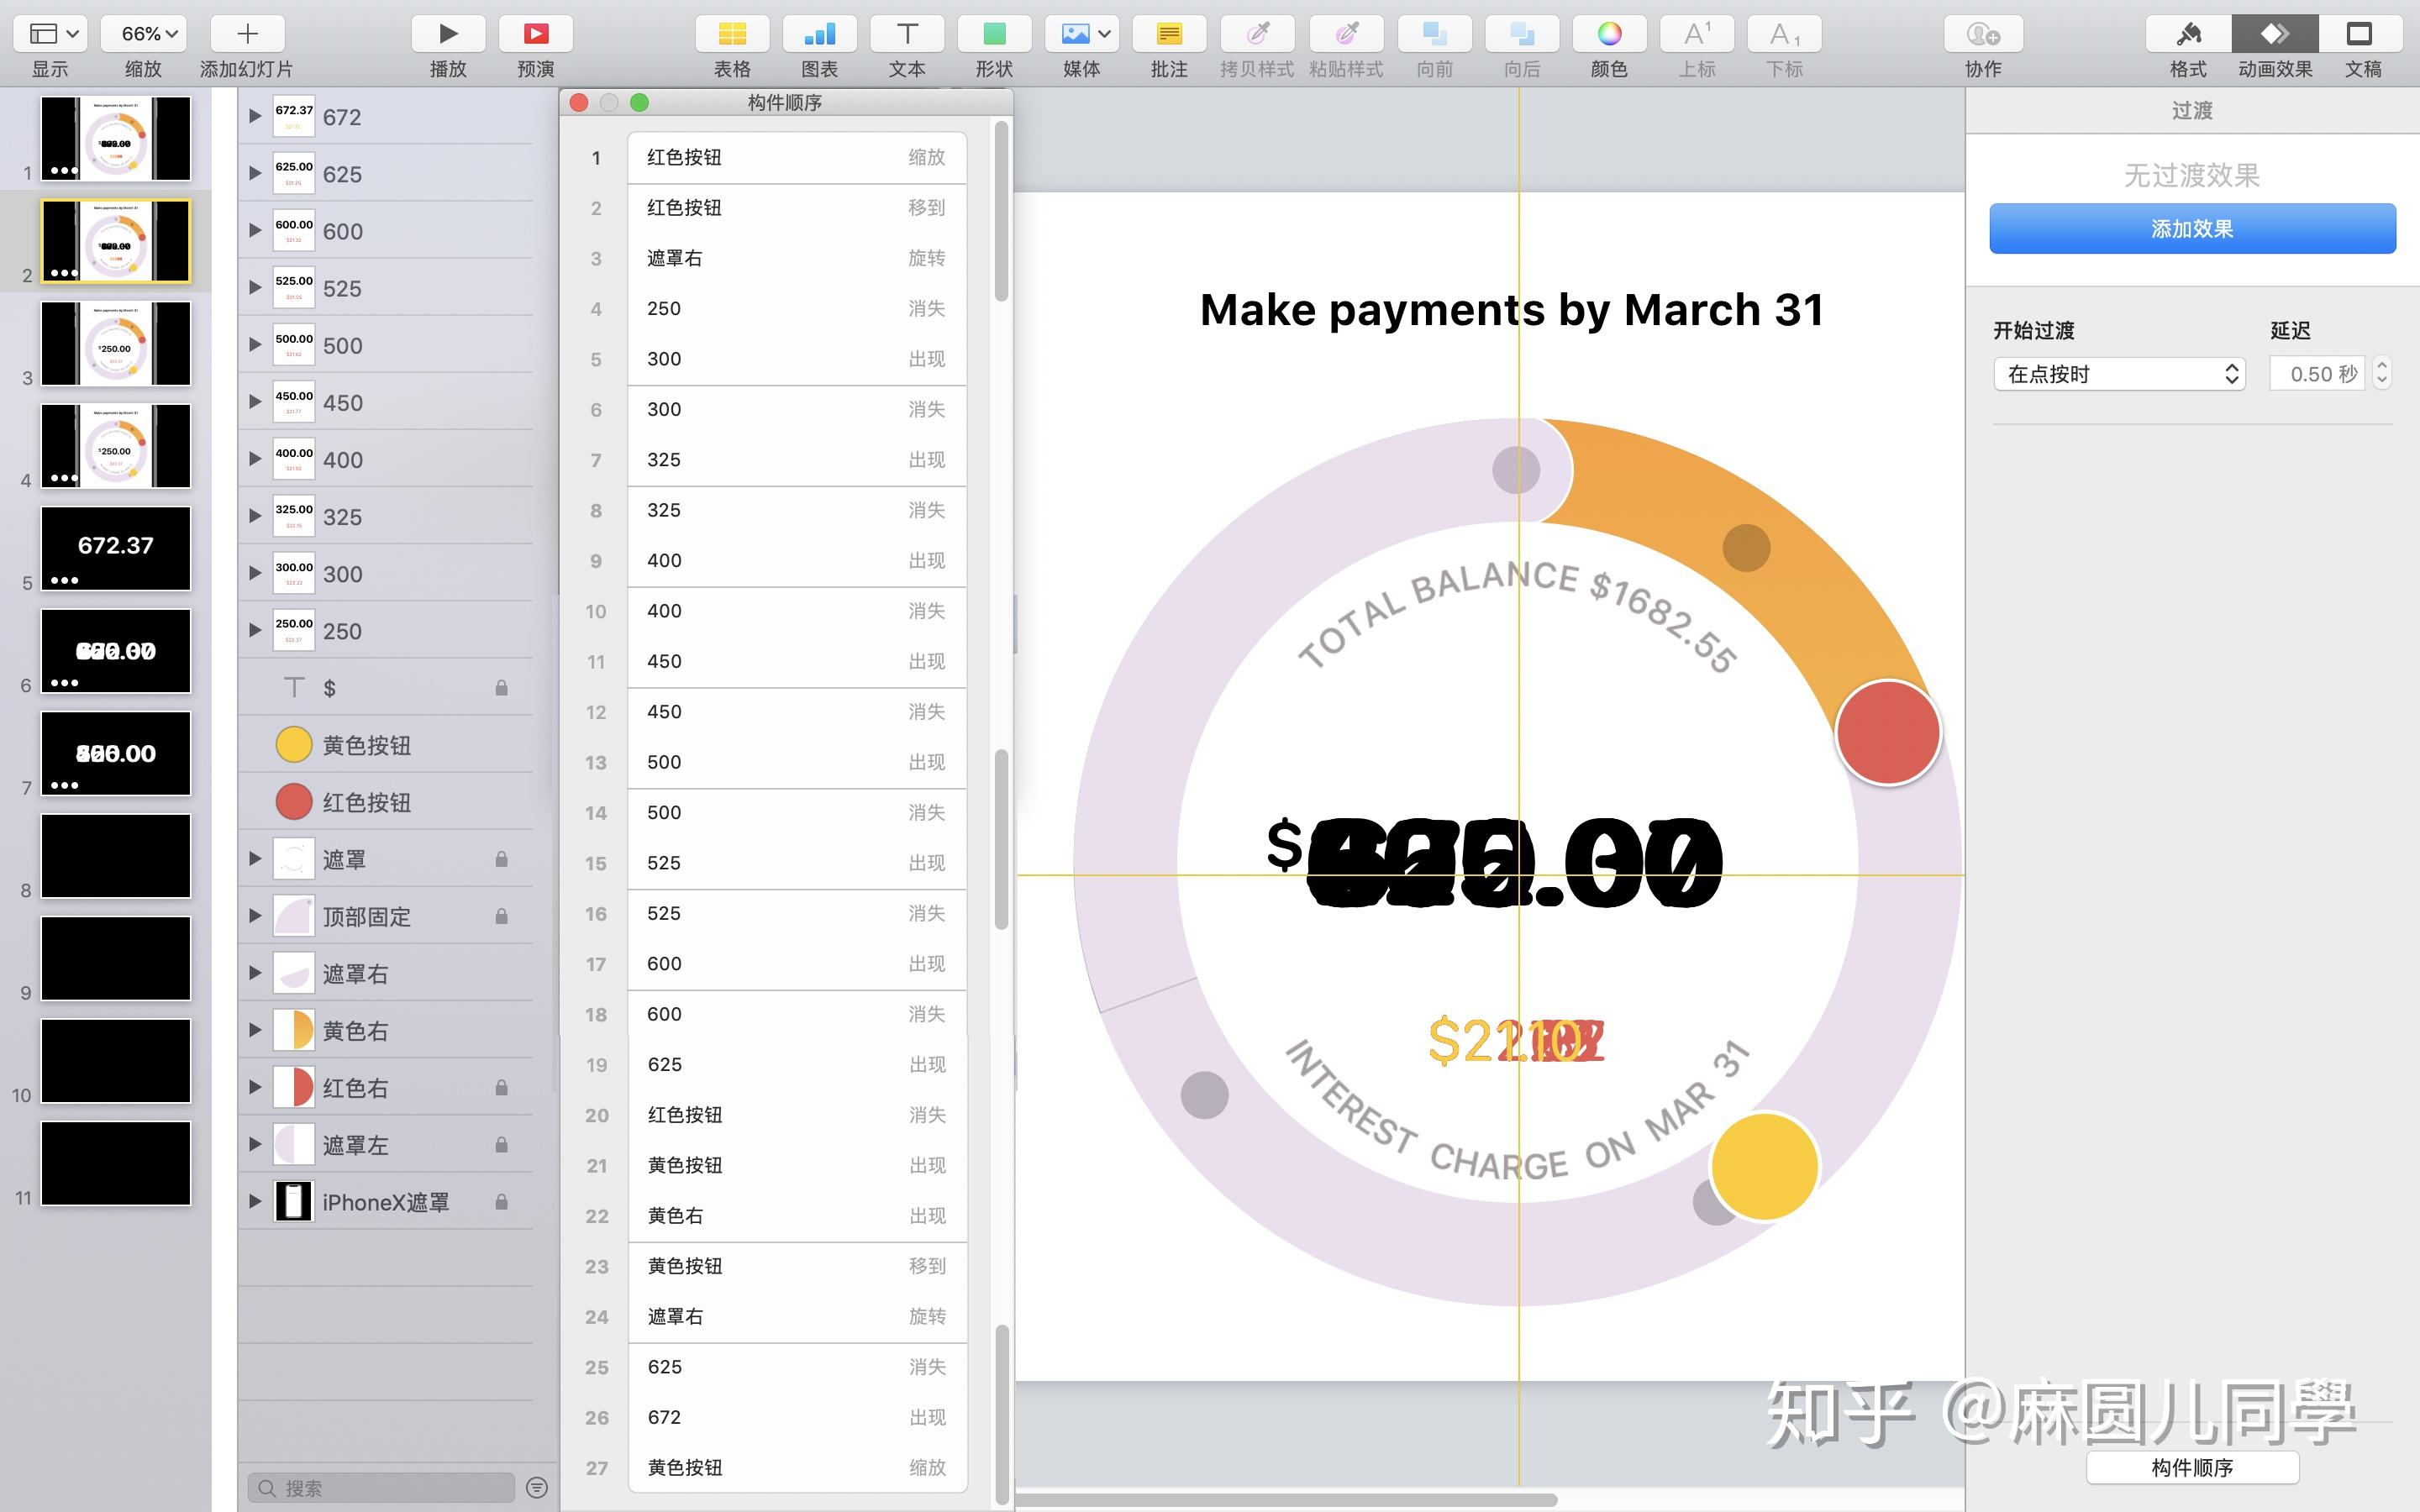Open the 颜色 color wheel picker
The height and width of the screenshot is (1512, 2420).
[x=1608, y=33]
